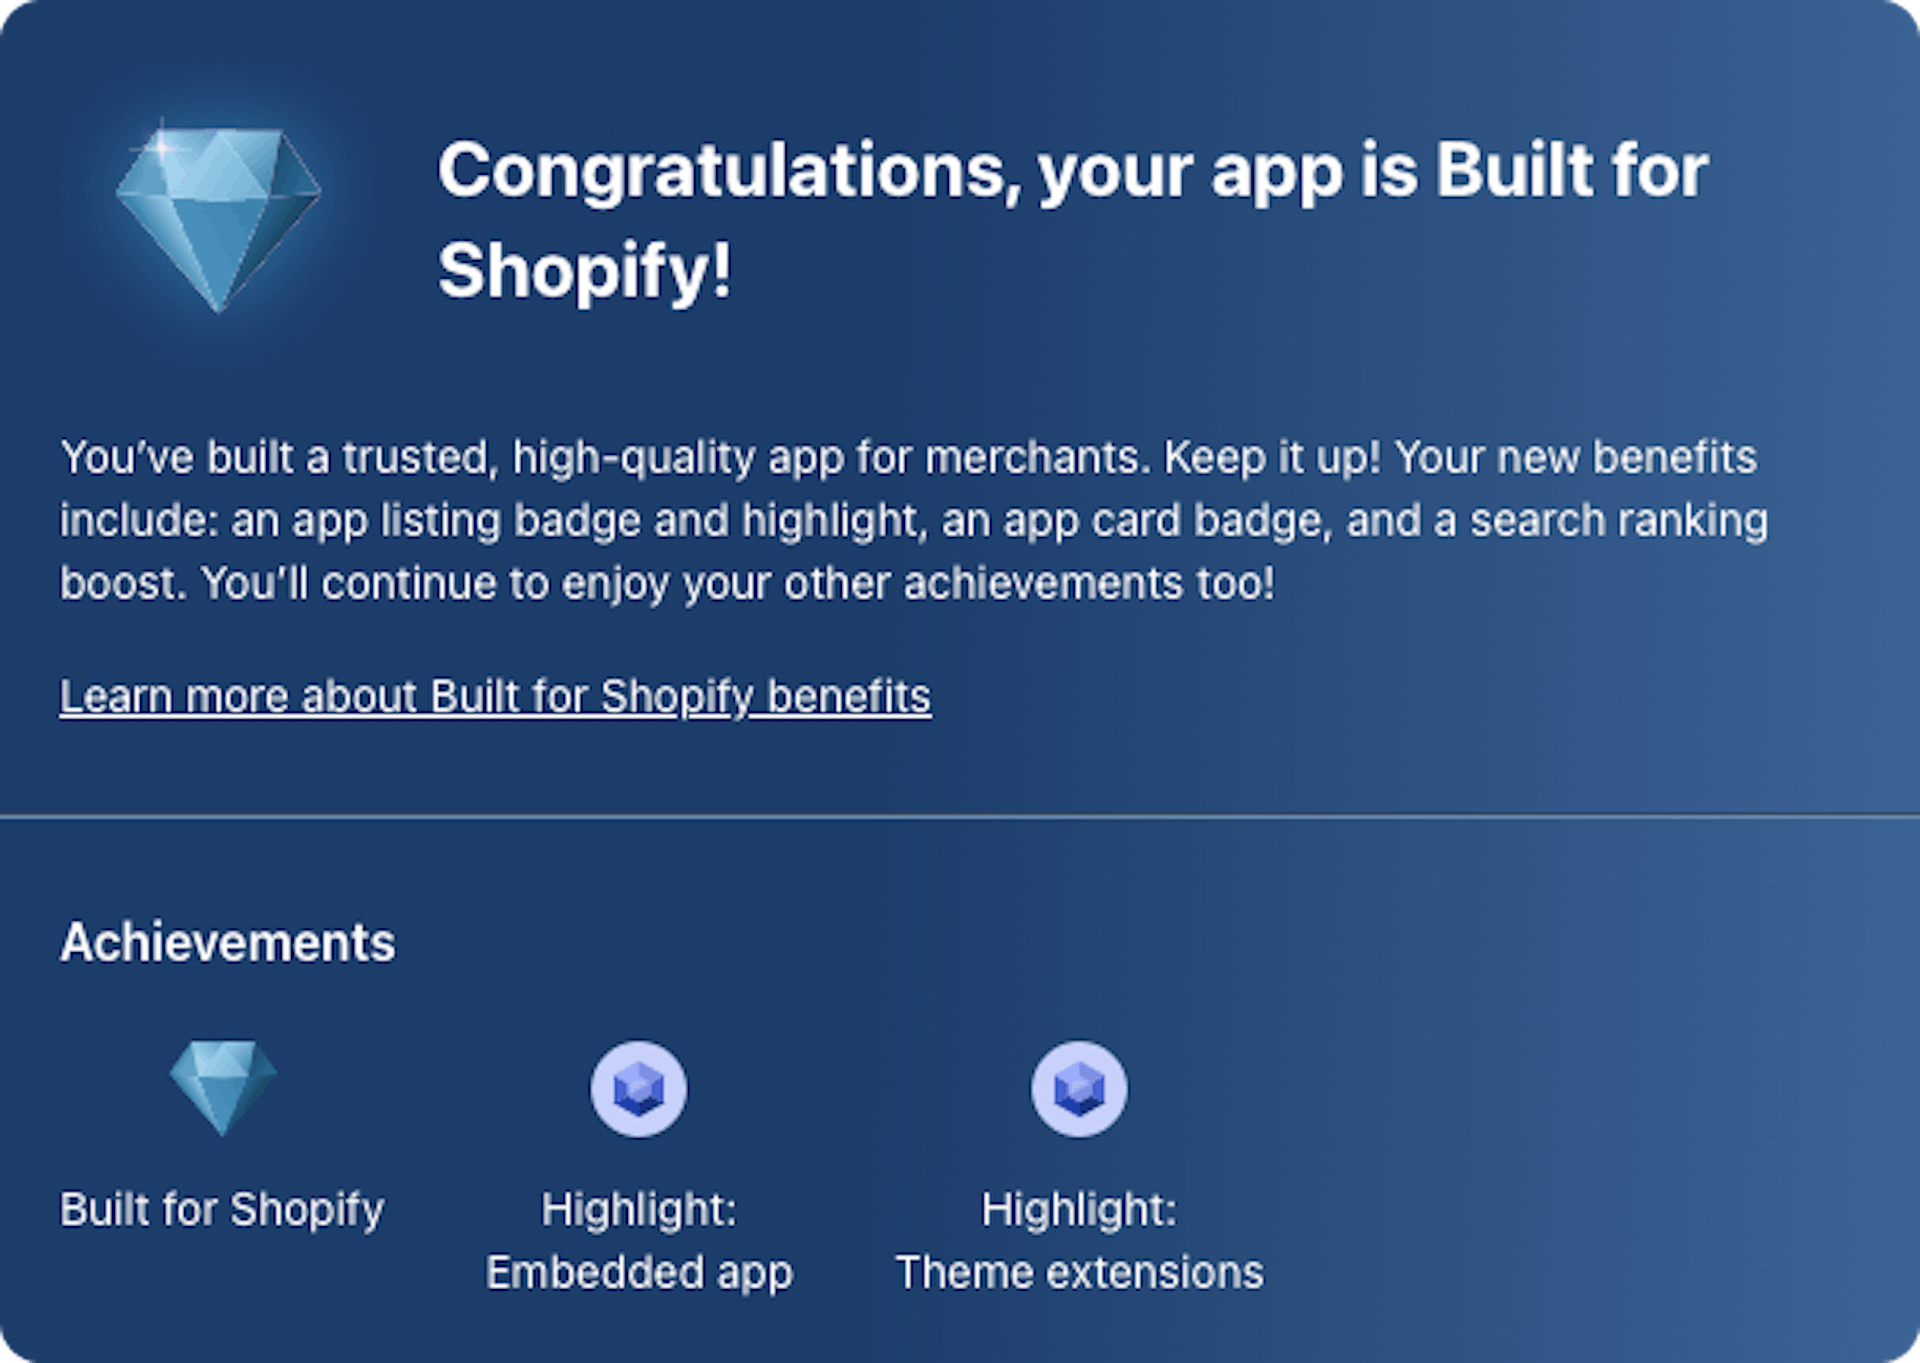This screenshot has height=1363, width=1920.
Task: Click "Highlight:" text above Embedded app
Action: [x=639, y=1209]
